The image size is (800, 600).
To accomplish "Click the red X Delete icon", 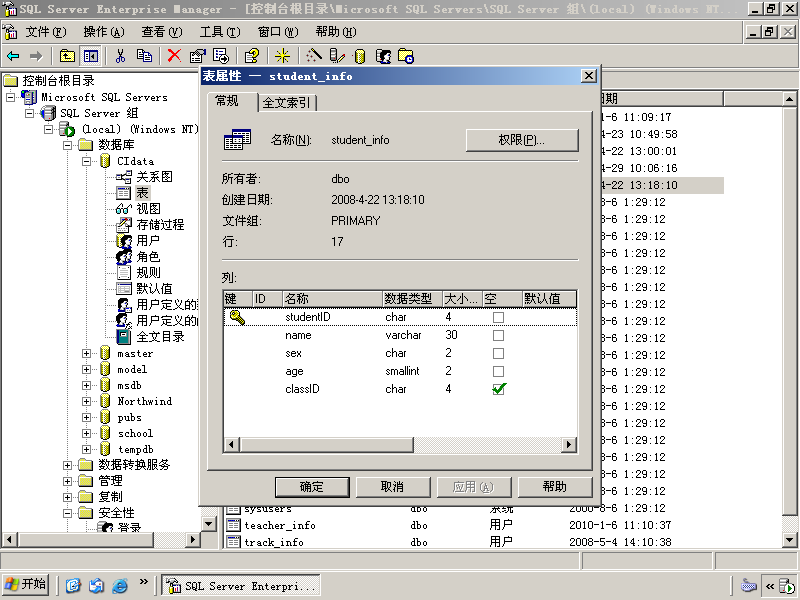I will 174,56.
